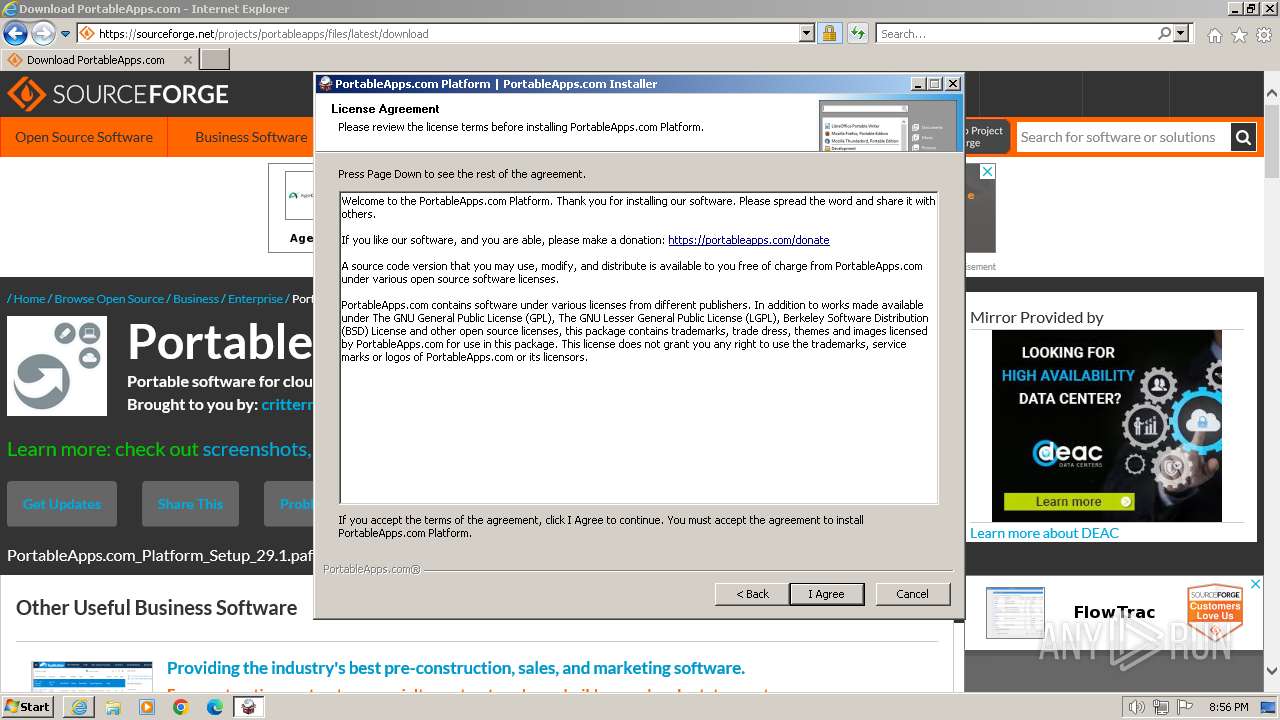Click the refresh page icon

[x=857, y=33]
